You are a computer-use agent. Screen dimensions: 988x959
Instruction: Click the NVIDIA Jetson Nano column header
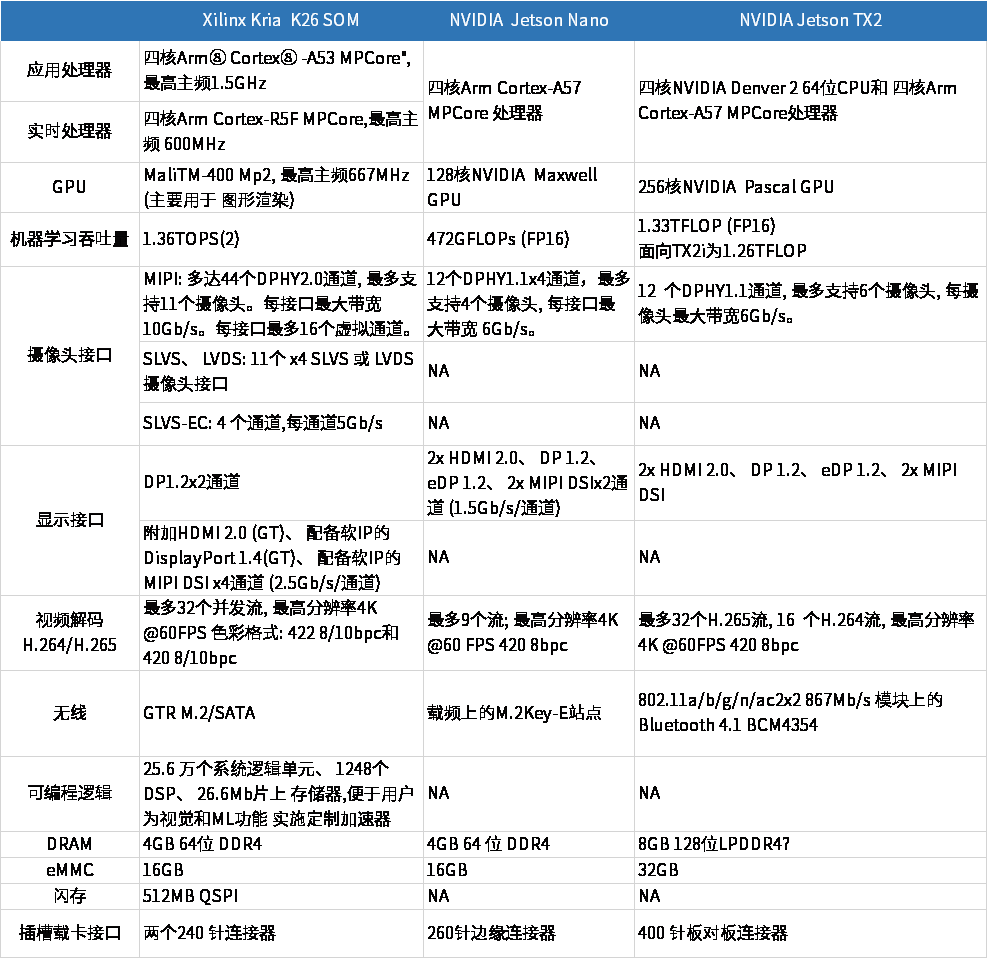[529, 20]
